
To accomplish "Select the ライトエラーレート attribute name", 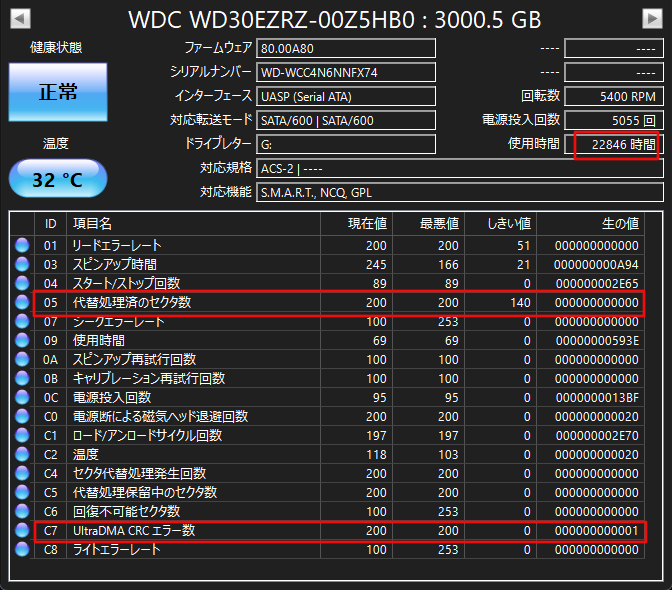I will coord(117,549).
